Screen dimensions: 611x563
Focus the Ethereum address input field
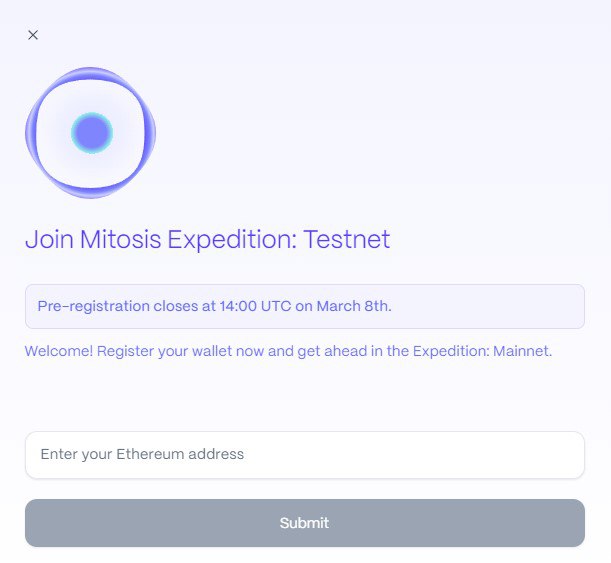(305, 455)
